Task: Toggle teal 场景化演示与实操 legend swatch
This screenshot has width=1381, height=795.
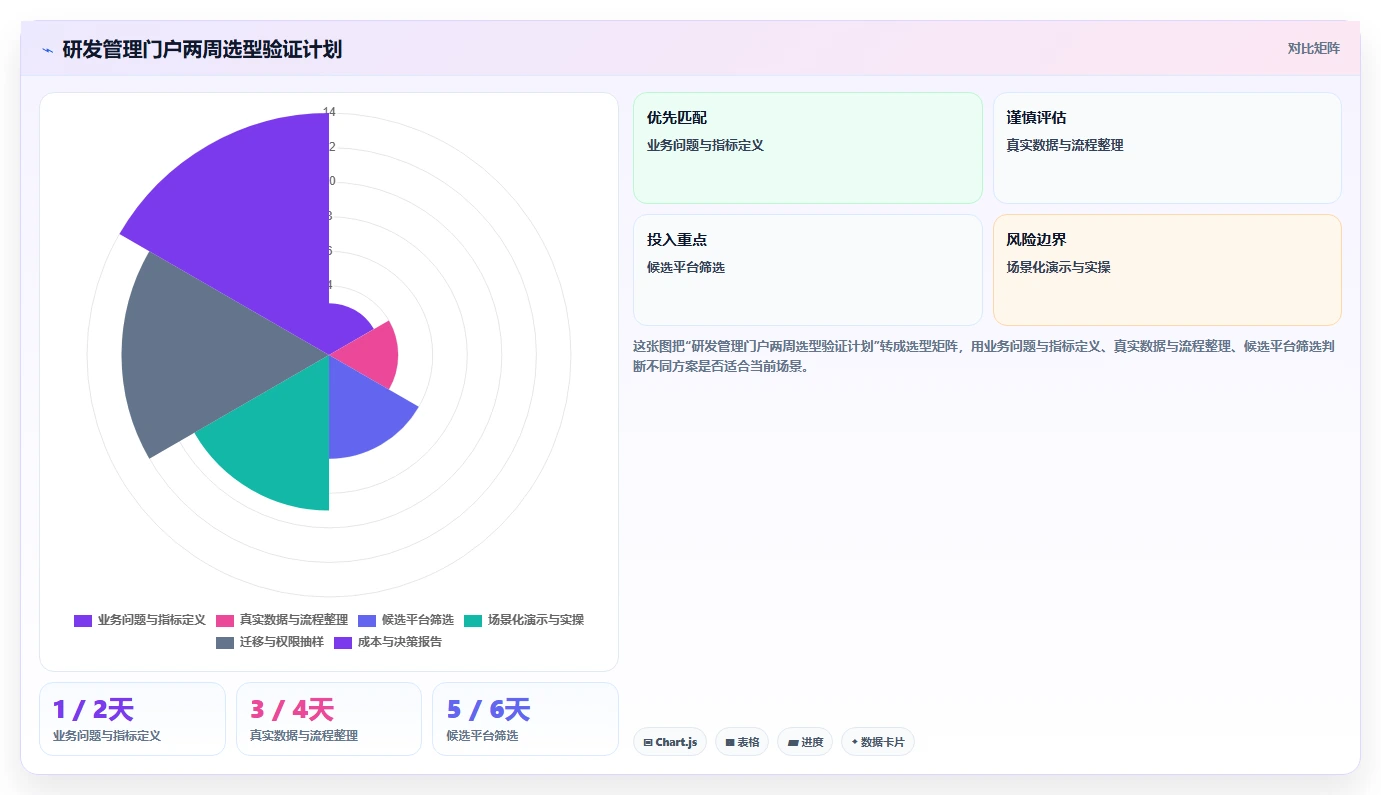Action: 473,620
